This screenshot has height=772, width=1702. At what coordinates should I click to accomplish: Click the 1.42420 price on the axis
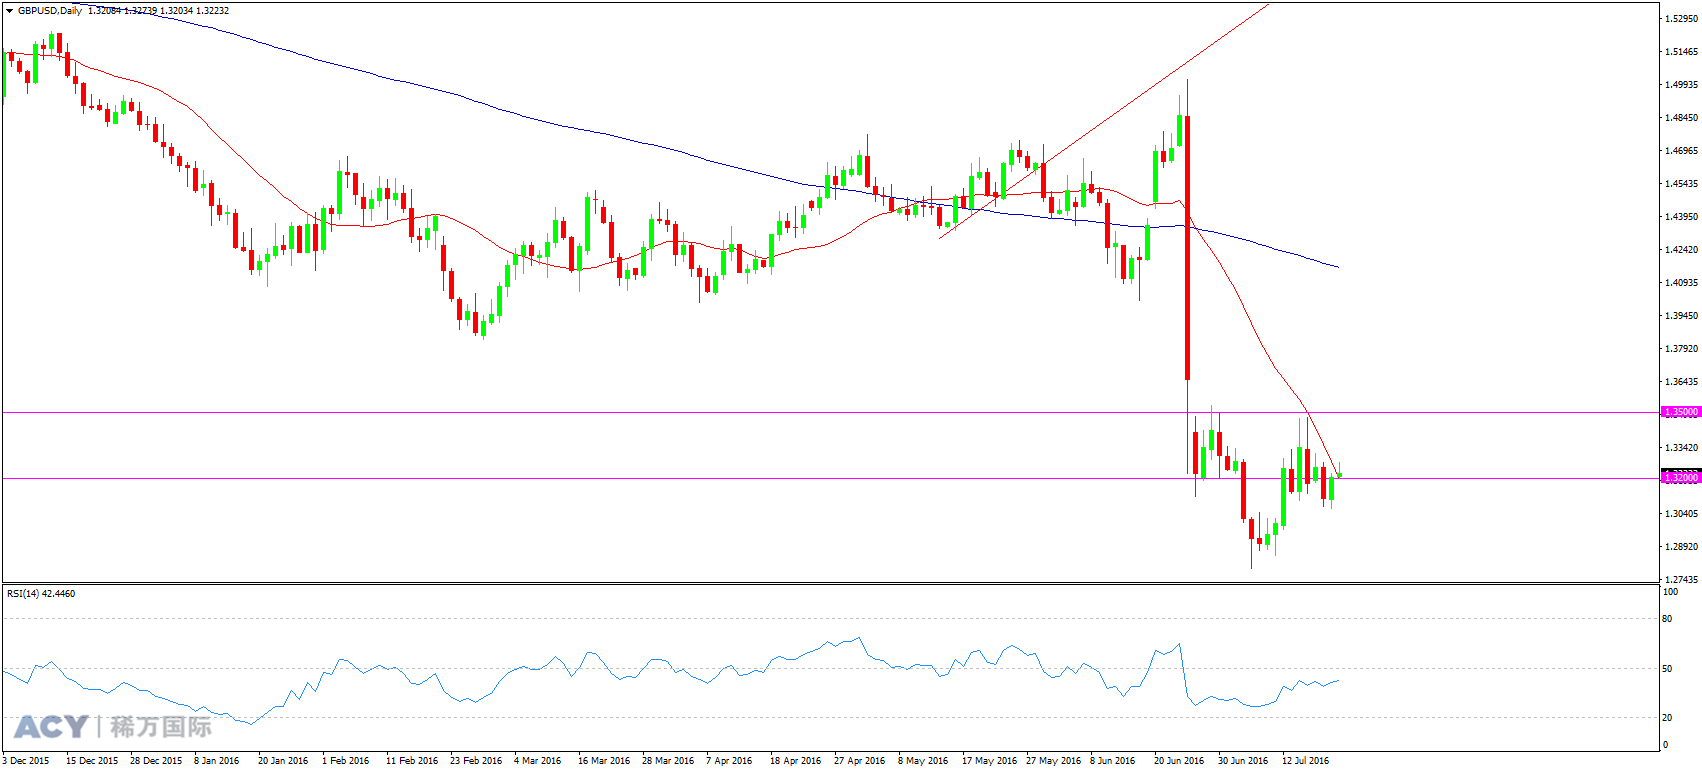1681,249
